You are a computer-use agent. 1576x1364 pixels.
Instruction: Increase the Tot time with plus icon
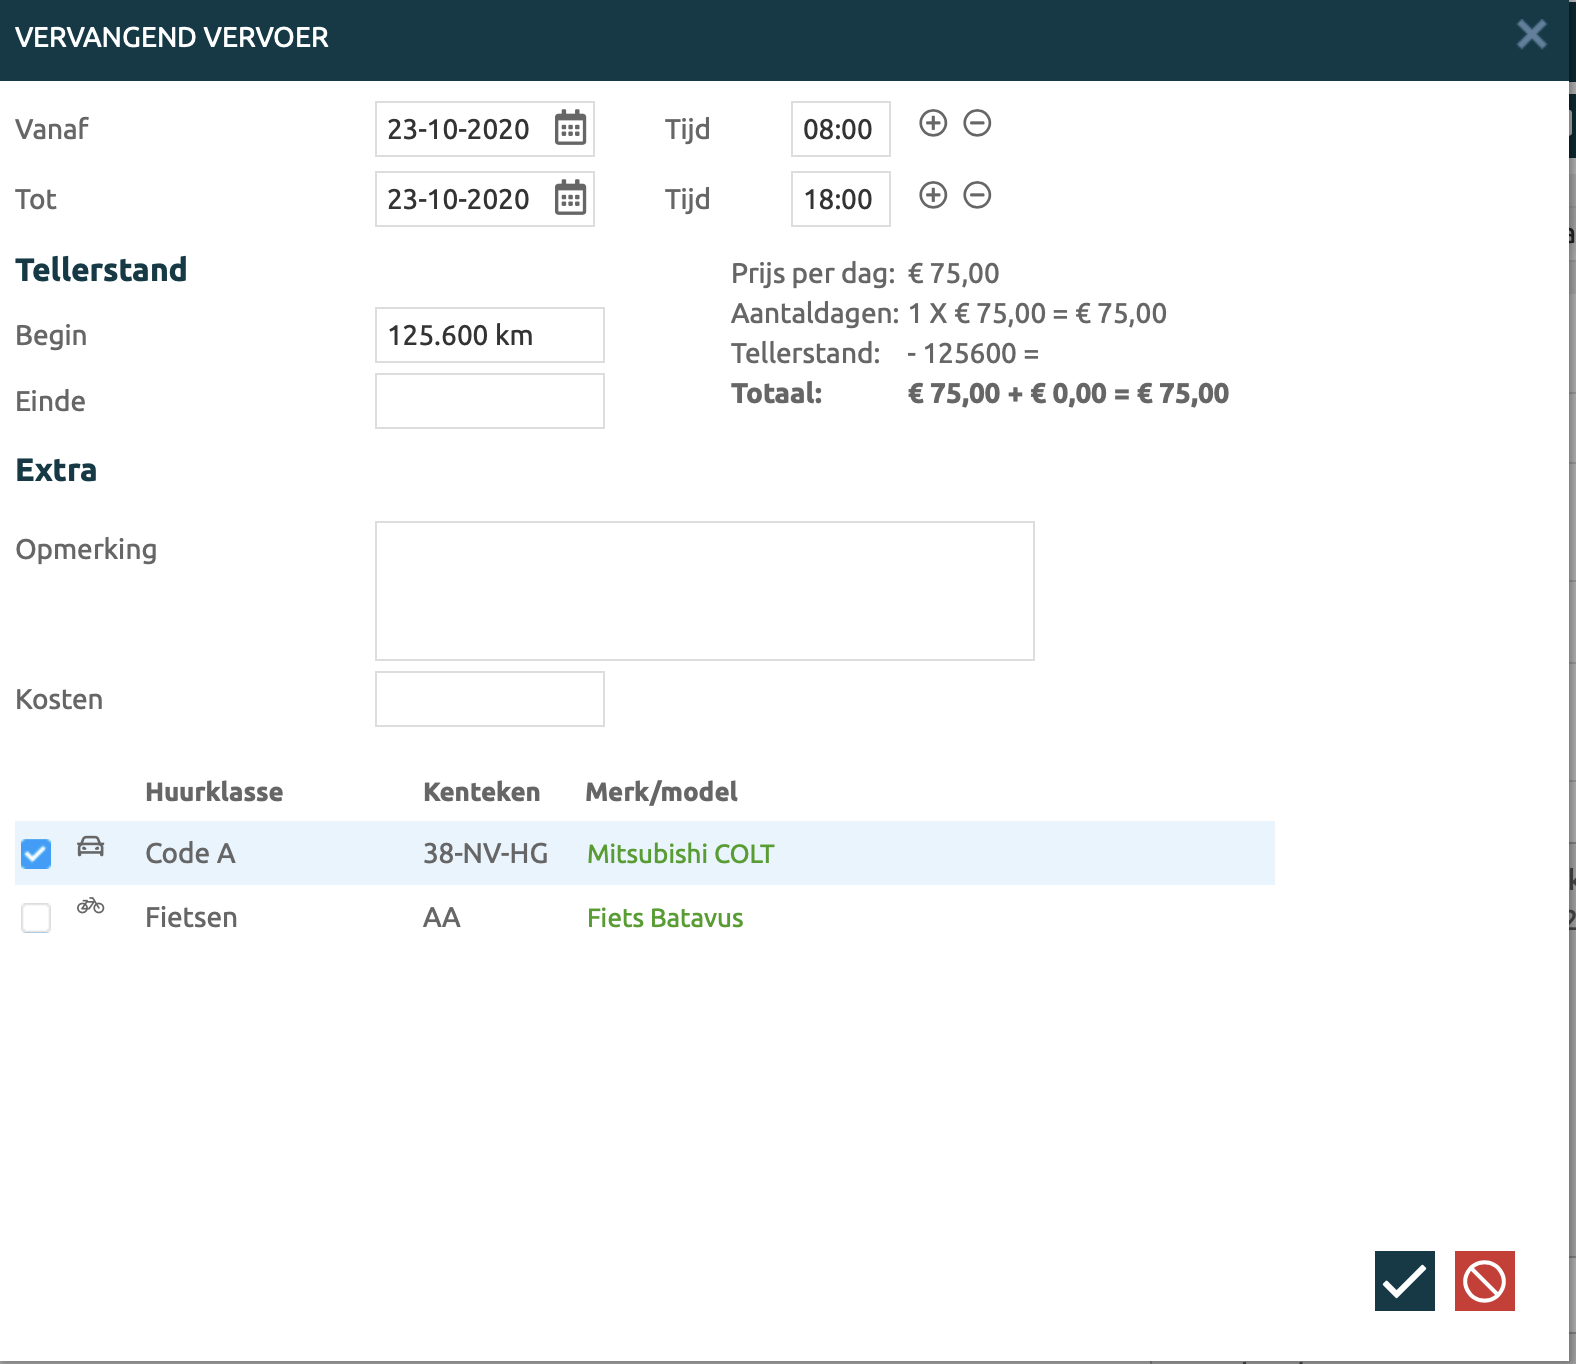click(932, 195)
